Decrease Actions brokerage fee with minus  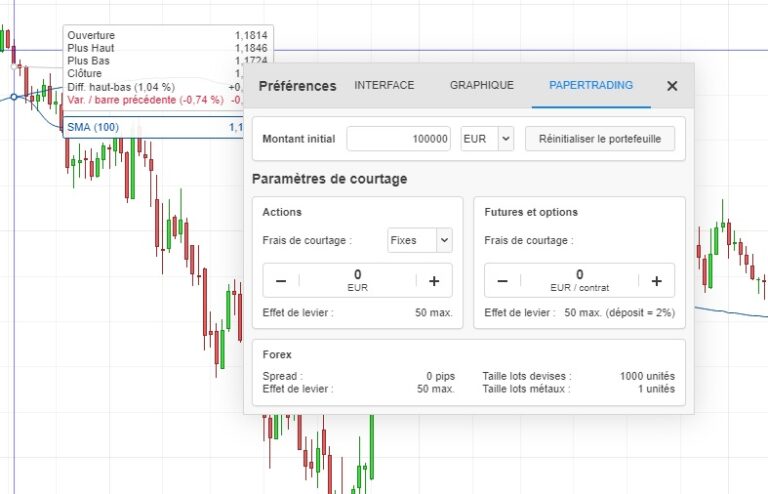point(281,281)
